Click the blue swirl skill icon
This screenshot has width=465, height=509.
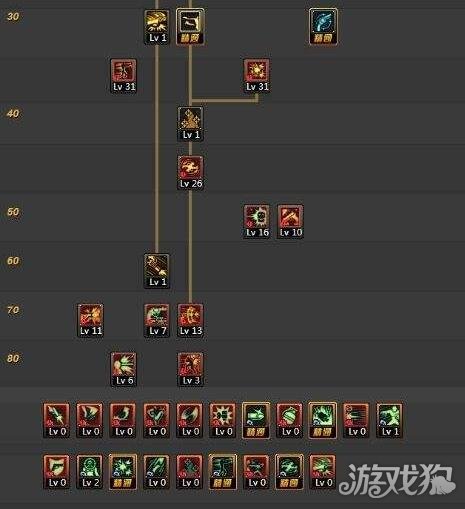pyautogui.click(x=323, y=27)
